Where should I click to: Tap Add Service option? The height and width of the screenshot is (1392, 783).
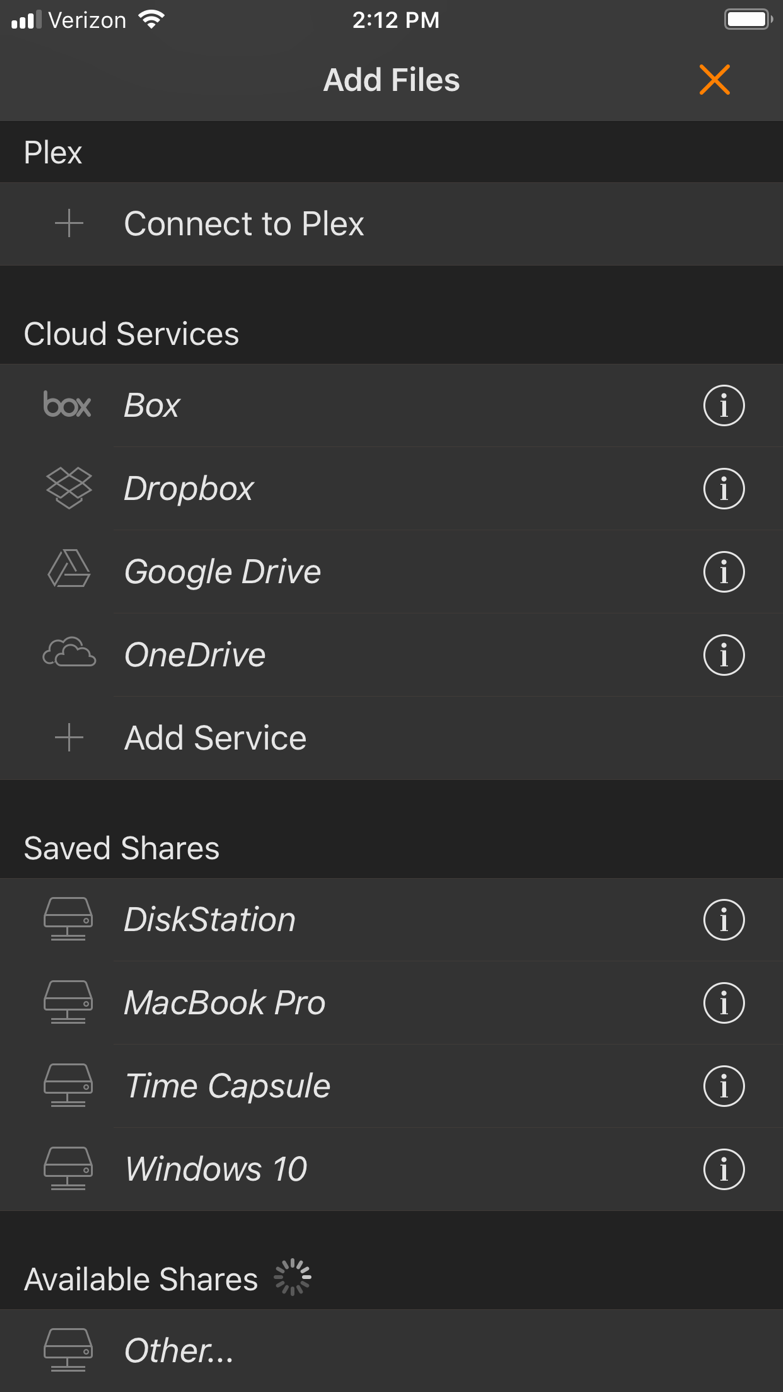[215, 738]
